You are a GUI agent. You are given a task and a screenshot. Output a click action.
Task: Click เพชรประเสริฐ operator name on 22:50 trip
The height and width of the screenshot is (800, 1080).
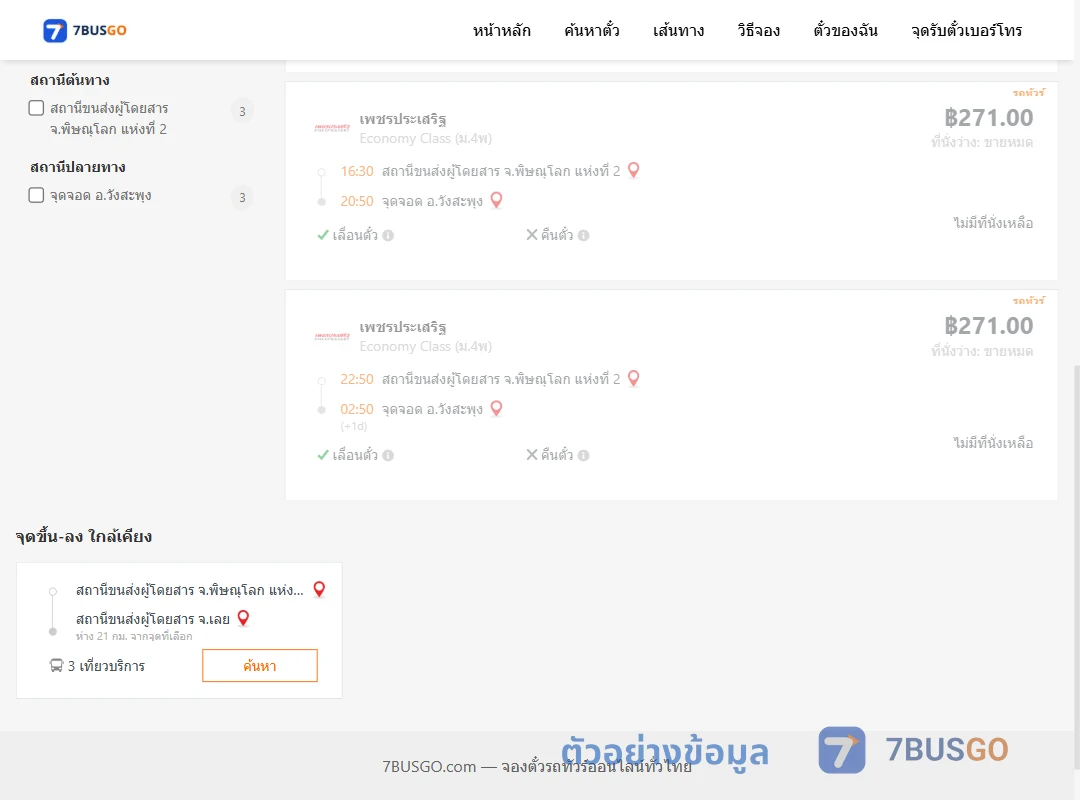point(403,327)
